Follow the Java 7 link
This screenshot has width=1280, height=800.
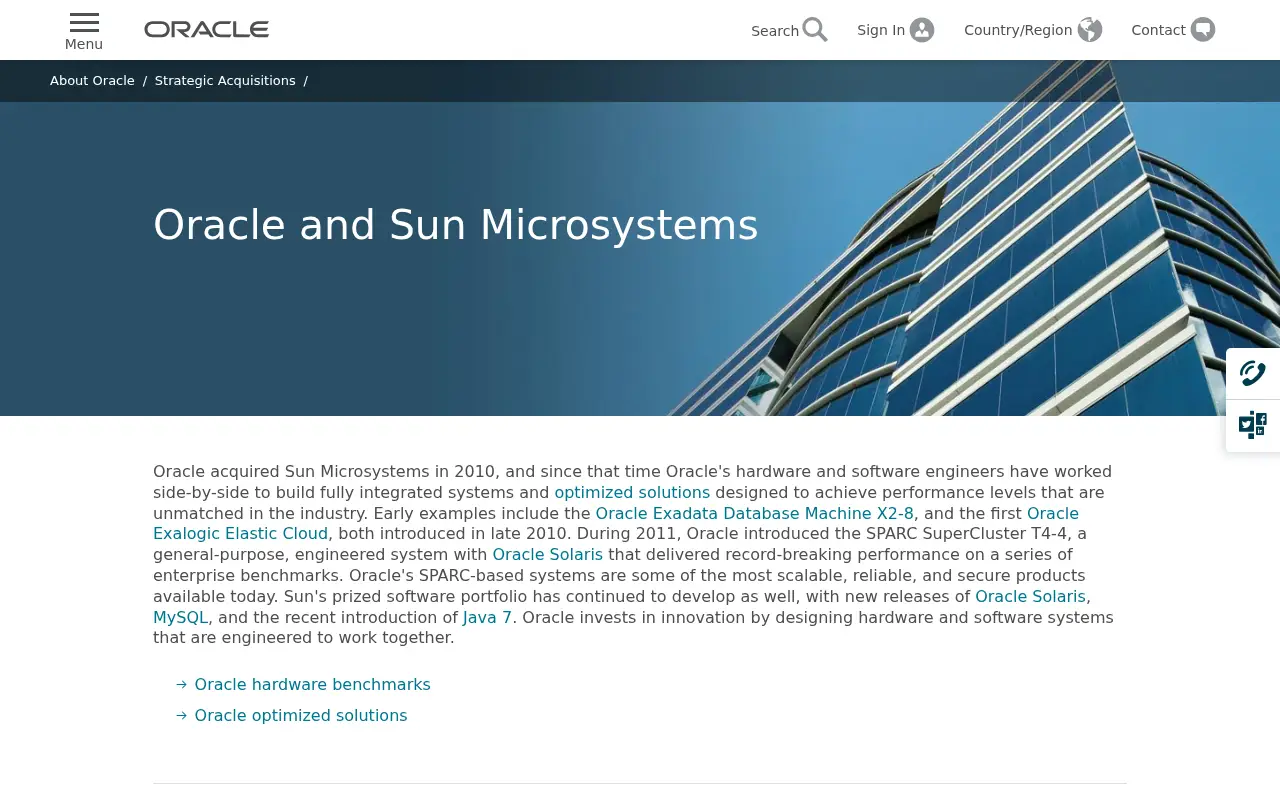(487, 618)
